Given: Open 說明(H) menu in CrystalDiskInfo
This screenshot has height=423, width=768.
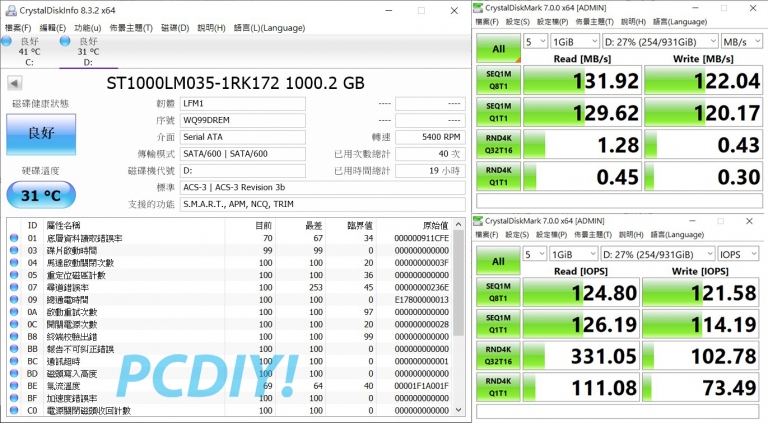Looking at the screenshot, I should [211, 28].
